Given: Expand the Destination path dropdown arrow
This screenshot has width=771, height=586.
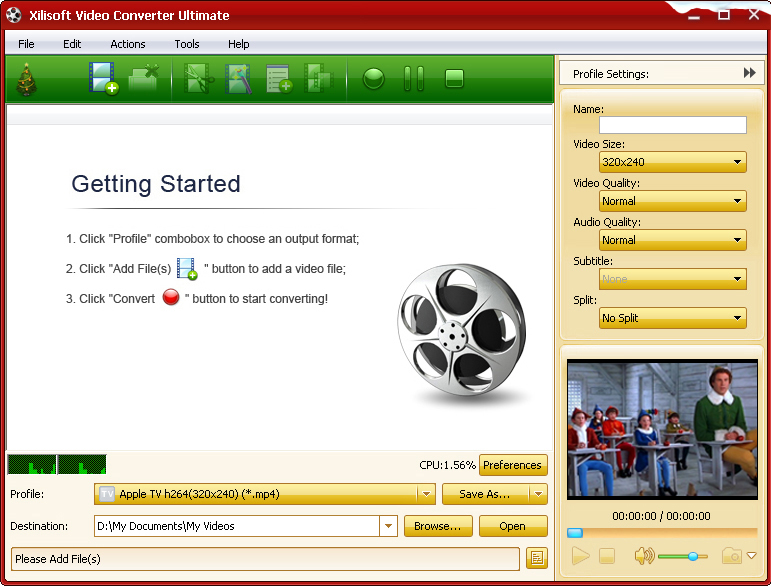Looking at the screenshot, I should [388, 526].
